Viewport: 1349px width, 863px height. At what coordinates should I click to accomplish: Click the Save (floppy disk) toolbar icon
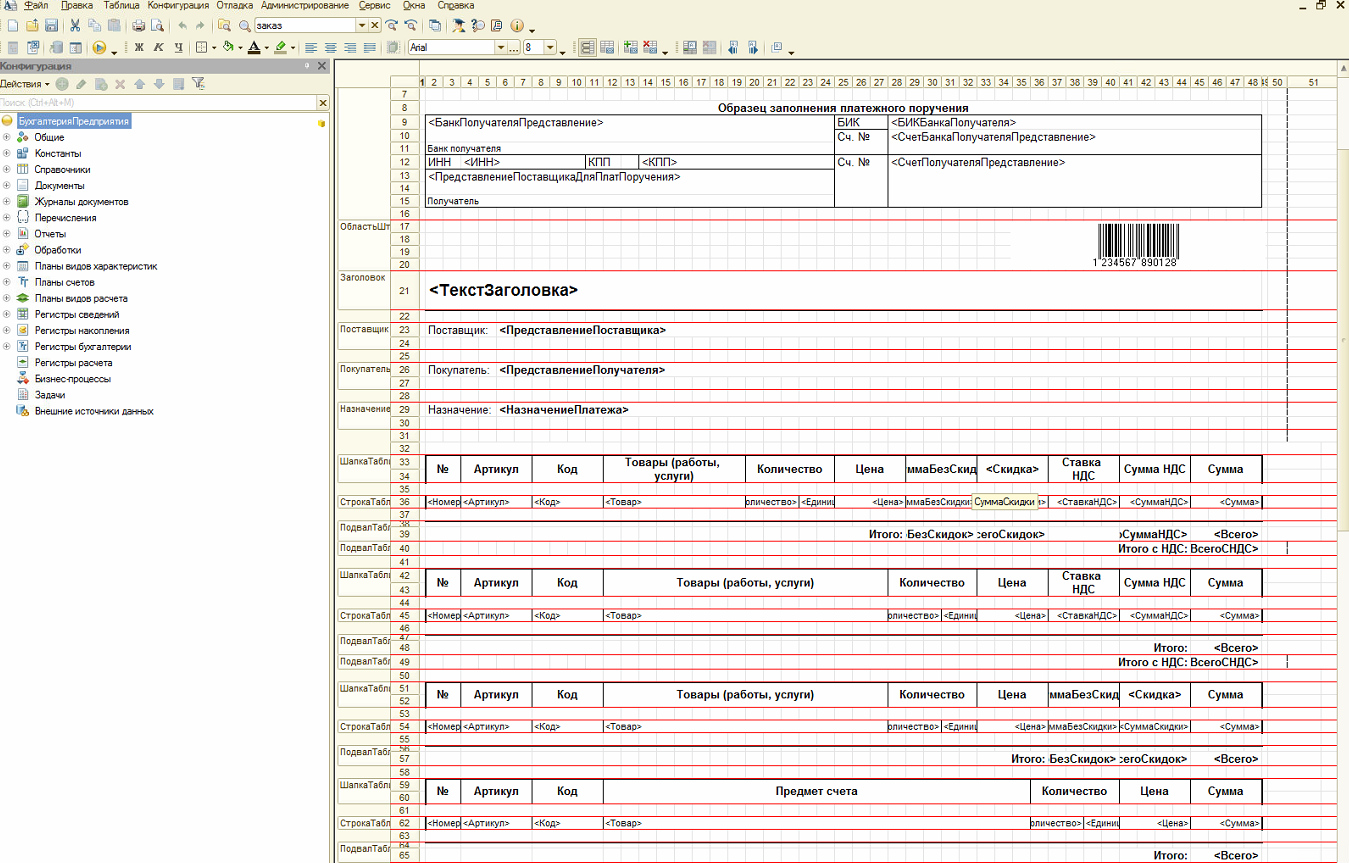click(52, 25)
